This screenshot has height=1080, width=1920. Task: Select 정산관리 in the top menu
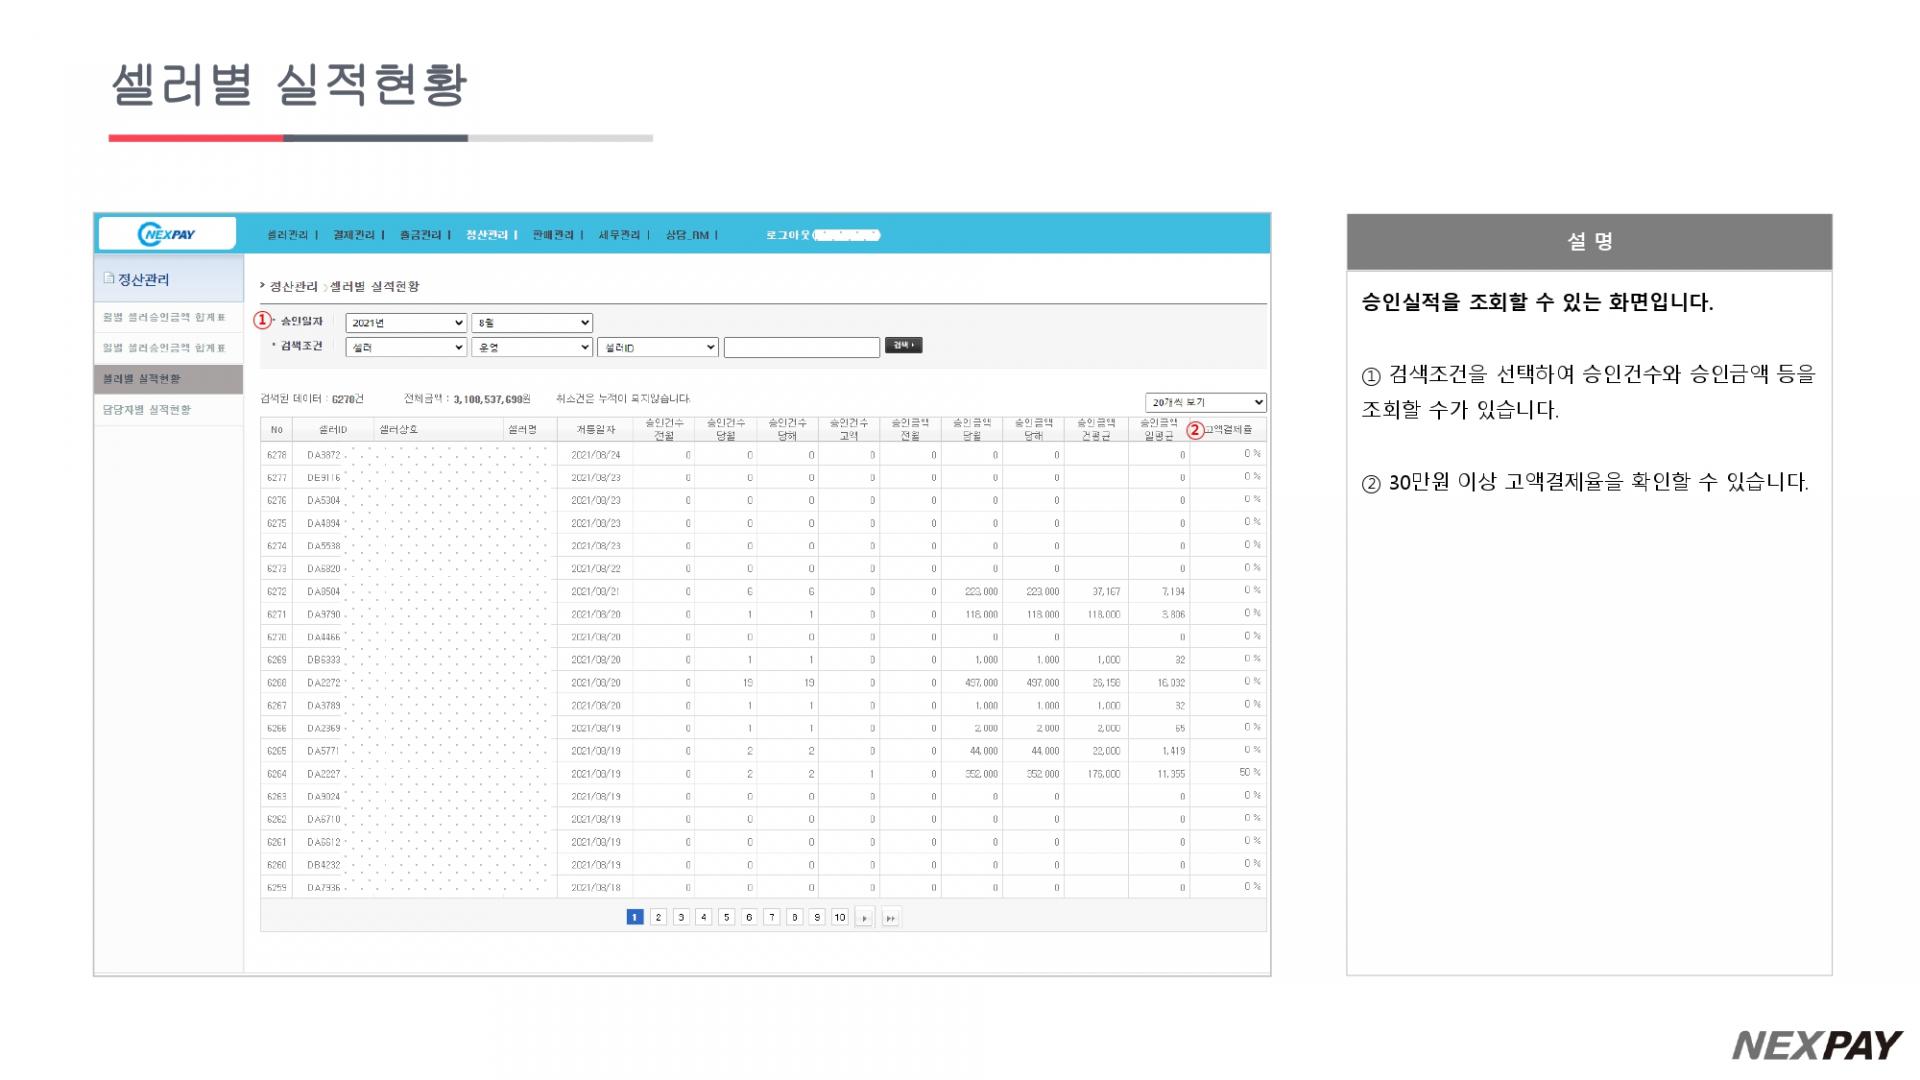click(487, 235)
